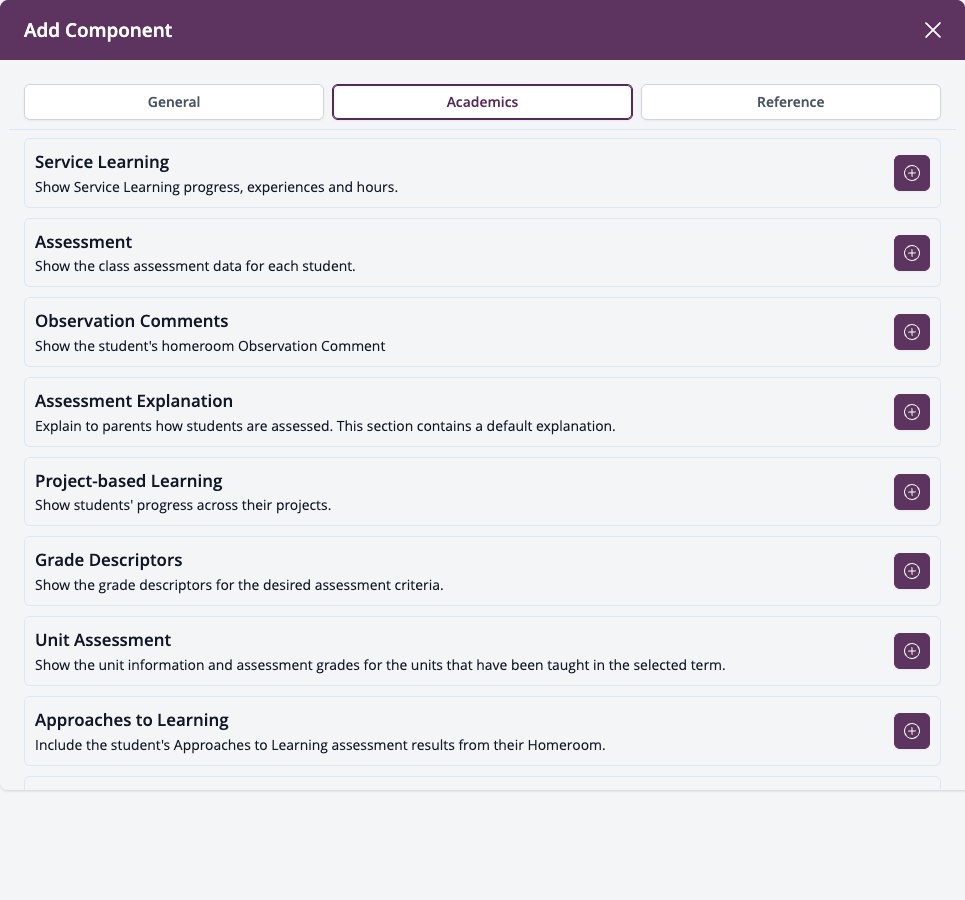This screenshot has height=900, width=965.
Task: Add the Project-based Learning component
Action: click(911, 492)
